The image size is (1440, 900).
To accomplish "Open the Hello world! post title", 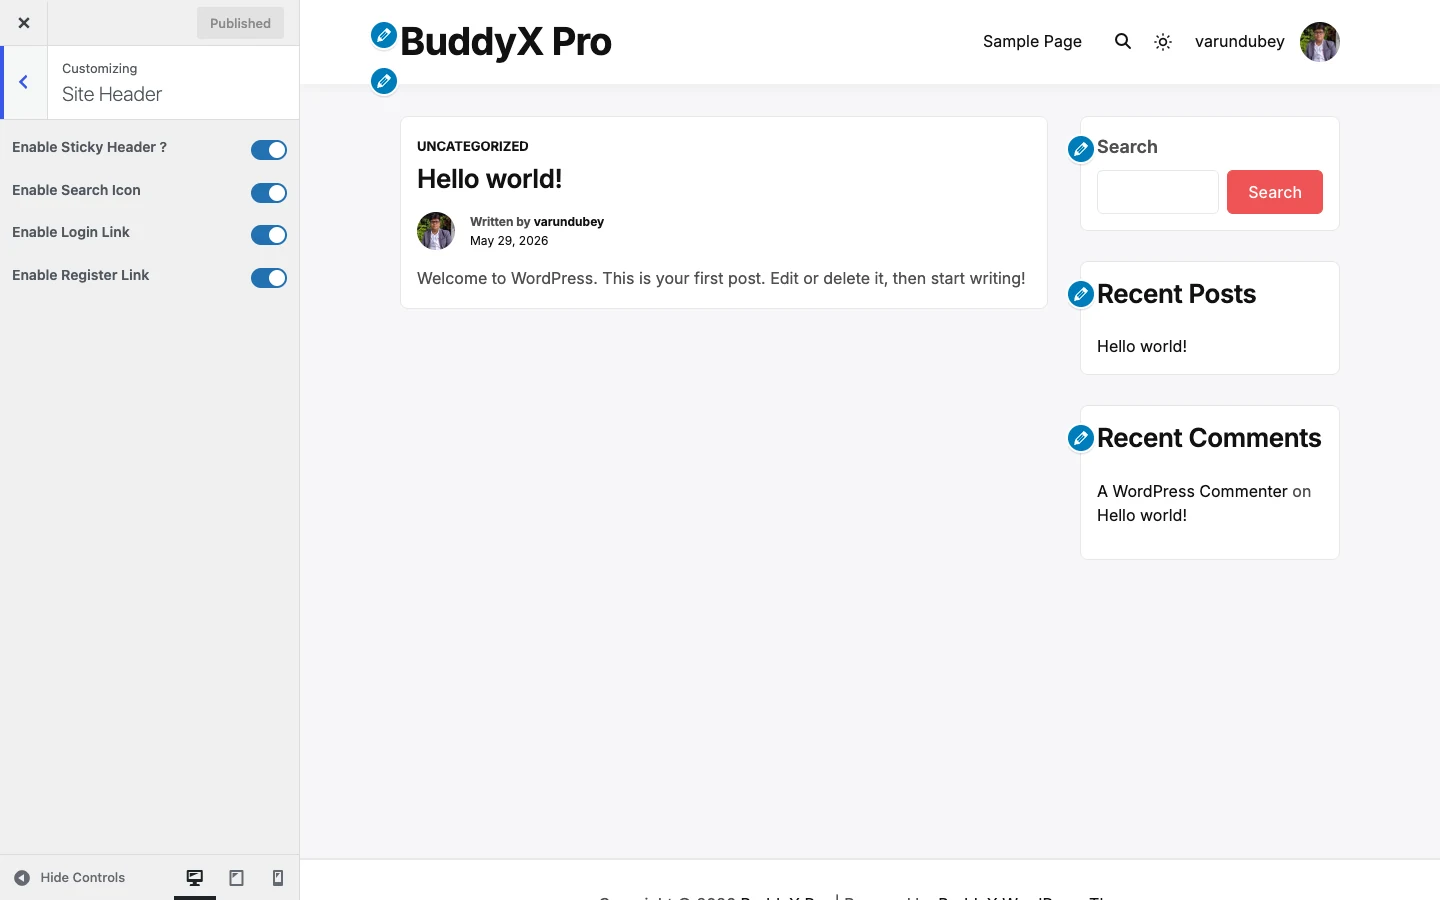I will pos(490,179).
